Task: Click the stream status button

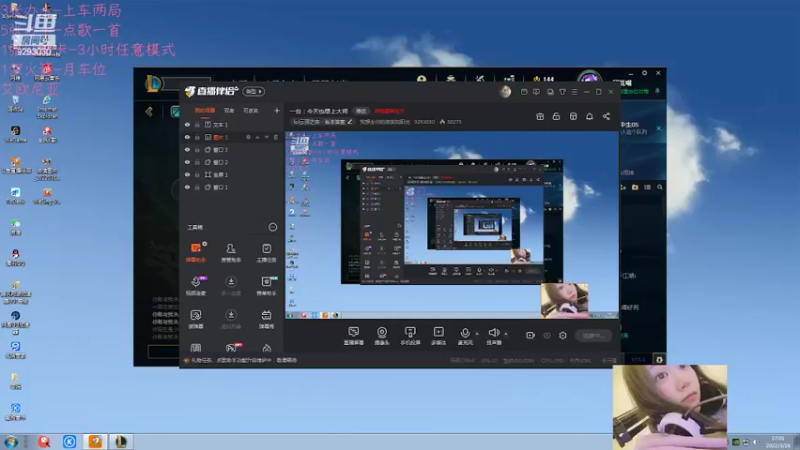Action: pos(593,336)
